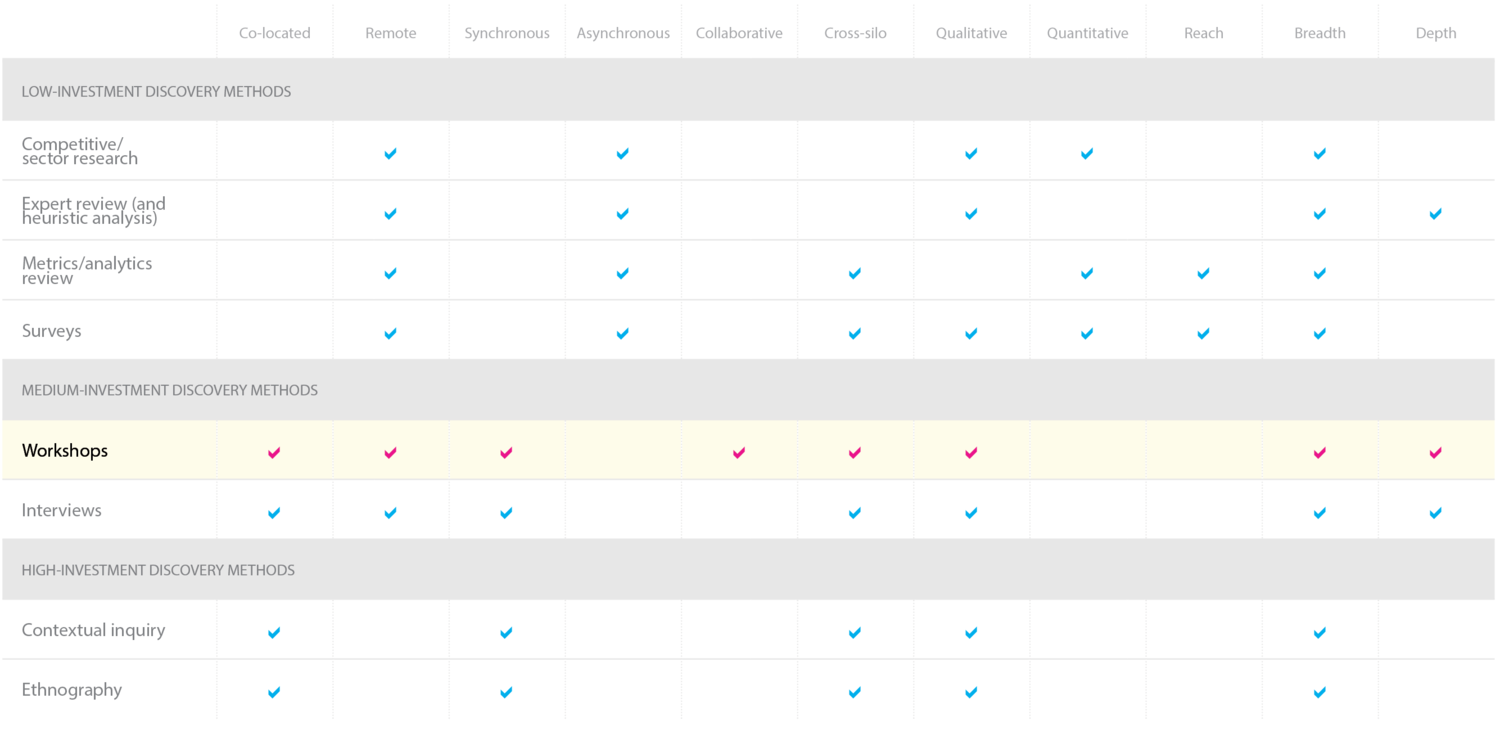1500x730 pixels.
Task: Click the Low-investment discovery methods section heading
Action: pos(156,91)
